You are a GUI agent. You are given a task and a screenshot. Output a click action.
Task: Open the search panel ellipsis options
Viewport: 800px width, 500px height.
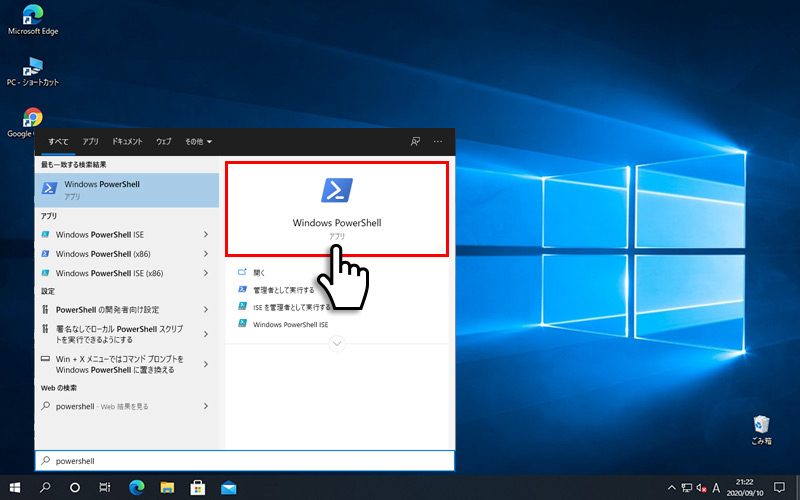point(438,141)
